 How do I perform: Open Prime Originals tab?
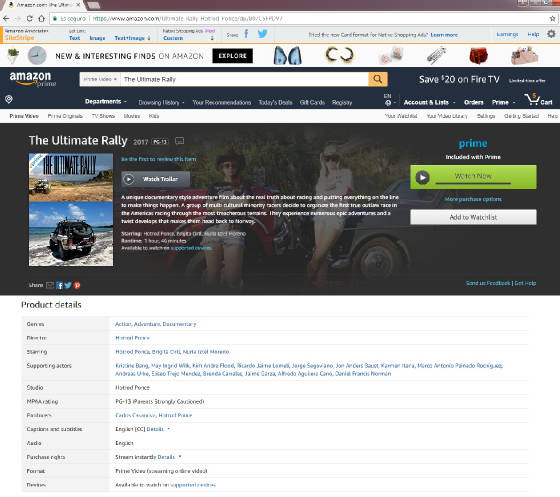coord(65,116)
